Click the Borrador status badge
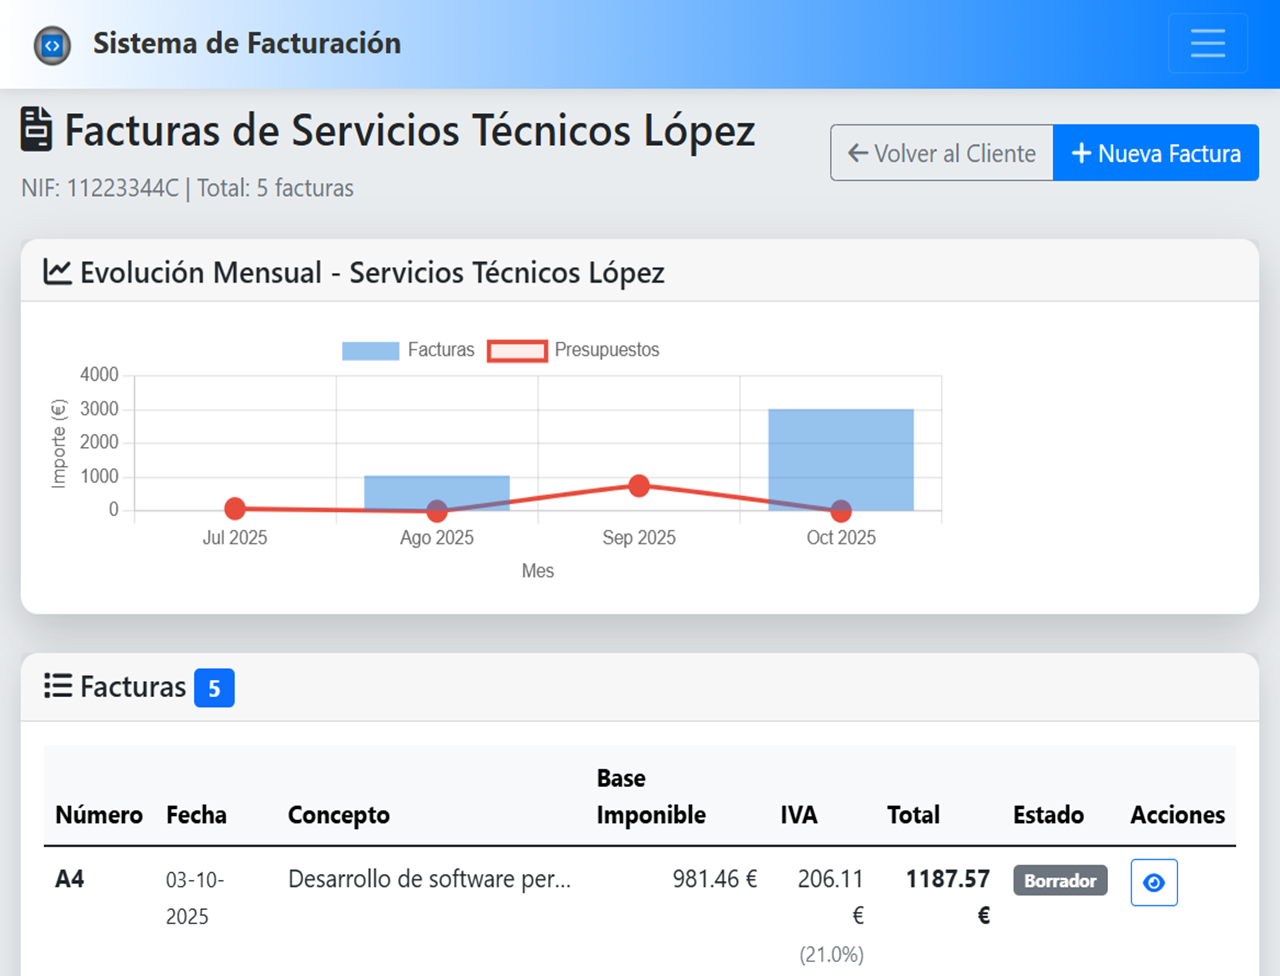Image resolution: width=1280 pixels, height=976 pixels. (x=1060, y=880)
